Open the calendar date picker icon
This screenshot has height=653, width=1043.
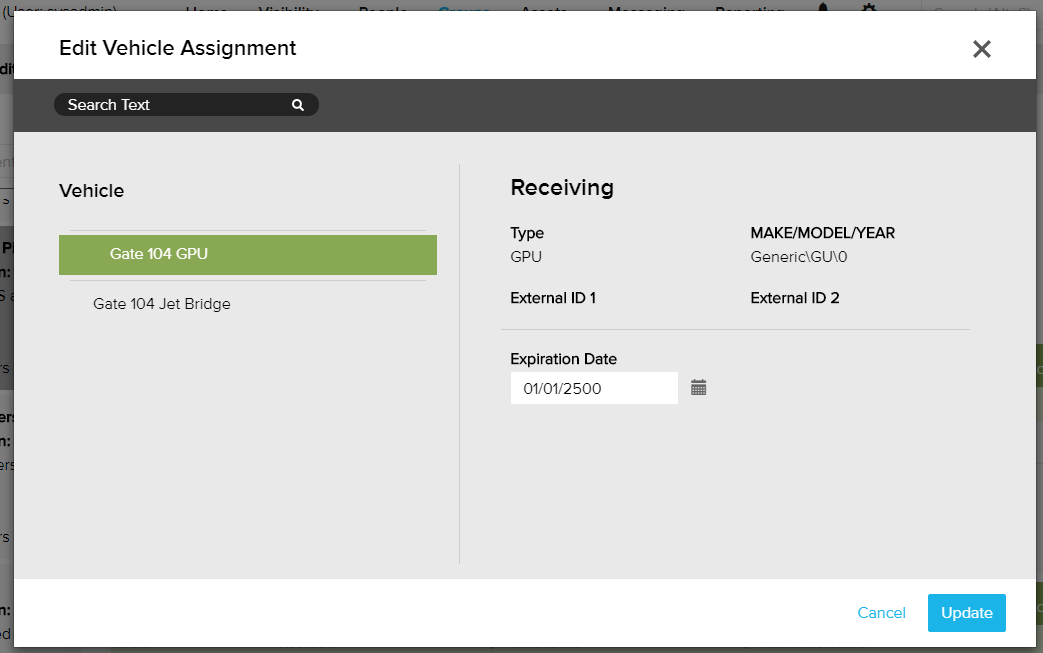(x=699, y=388)
